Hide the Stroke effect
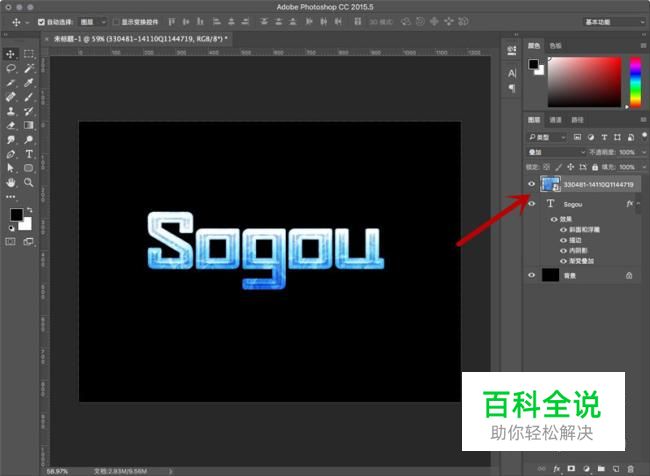Screen dimensions: 650x476 click(563, 240)
